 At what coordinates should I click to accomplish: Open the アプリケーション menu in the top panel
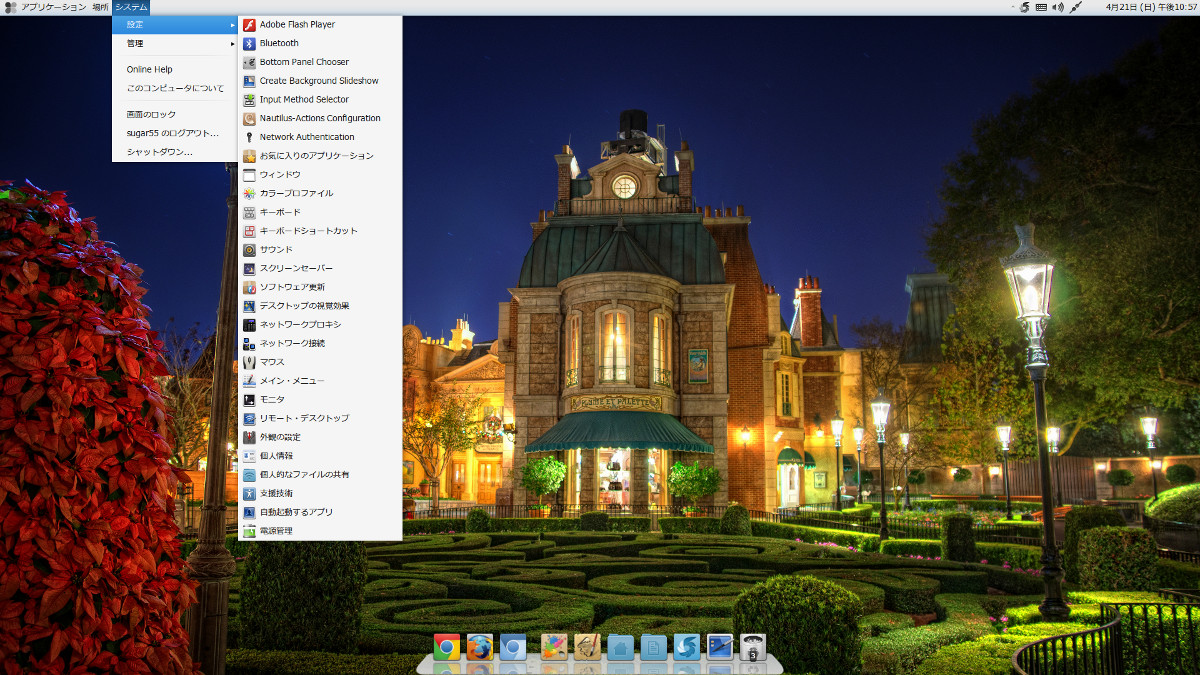(x=53, y=7)
